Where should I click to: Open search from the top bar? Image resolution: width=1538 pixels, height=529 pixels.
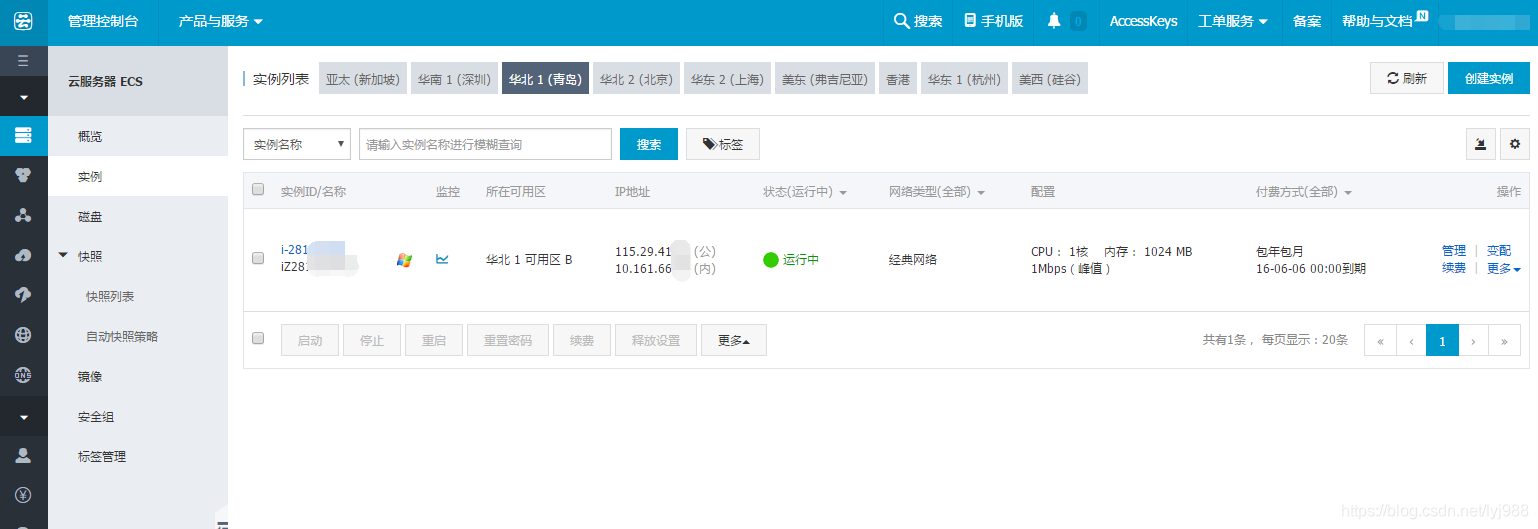pyautogui.click(x=918, y=21)
